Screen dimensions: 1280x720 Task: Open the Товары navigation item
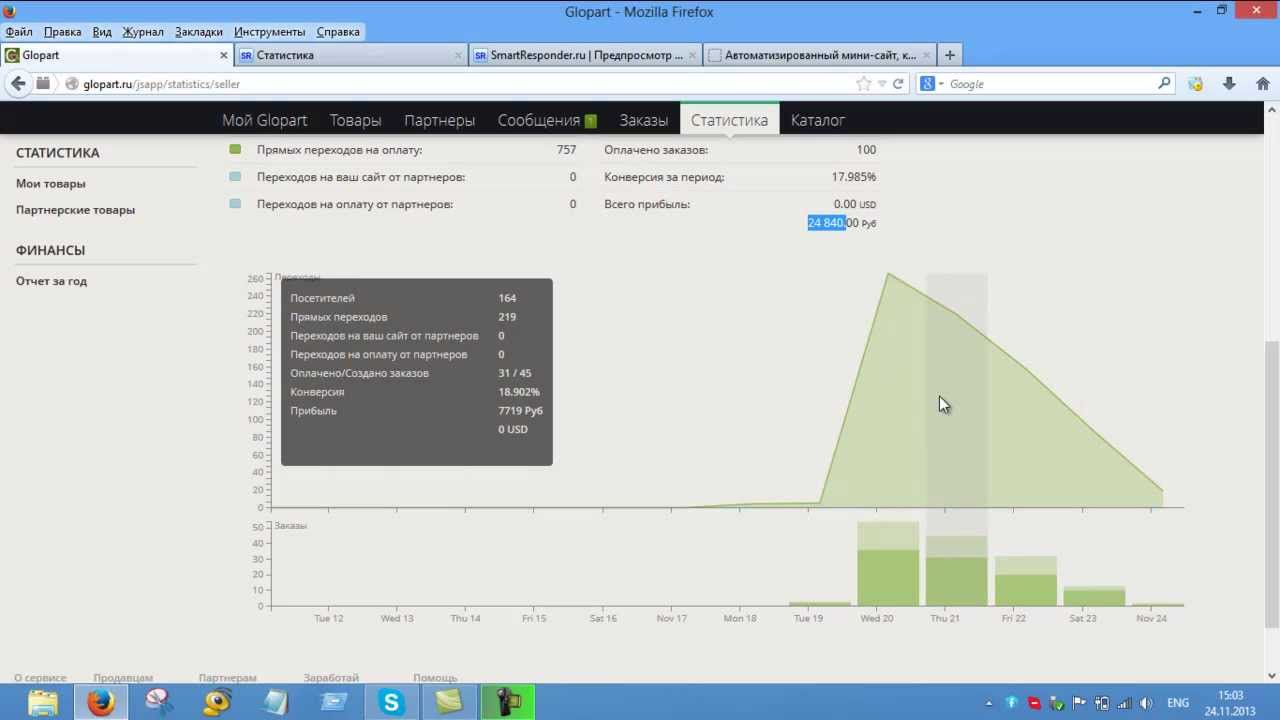(356, 120)
